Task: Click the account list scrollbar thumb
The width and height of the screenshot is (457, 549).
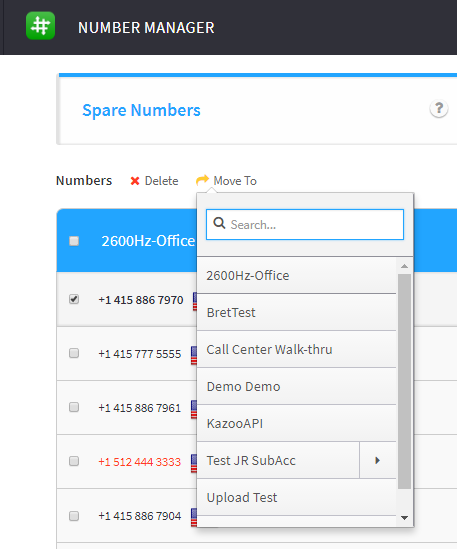Action: pos(404,381)
